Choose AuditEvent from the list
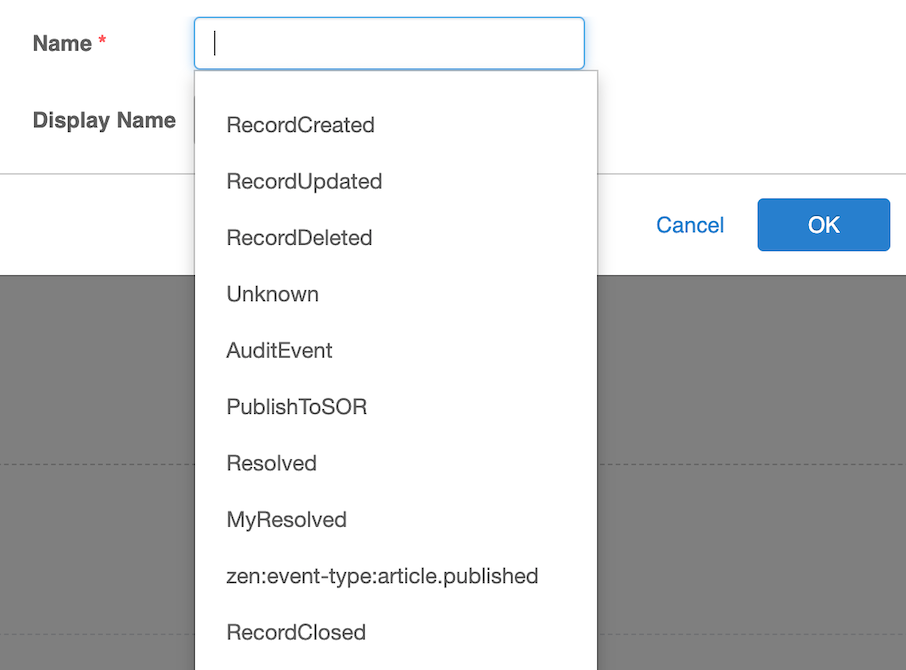The height and width of the screenshot is (670, 906). pos(396,351)
